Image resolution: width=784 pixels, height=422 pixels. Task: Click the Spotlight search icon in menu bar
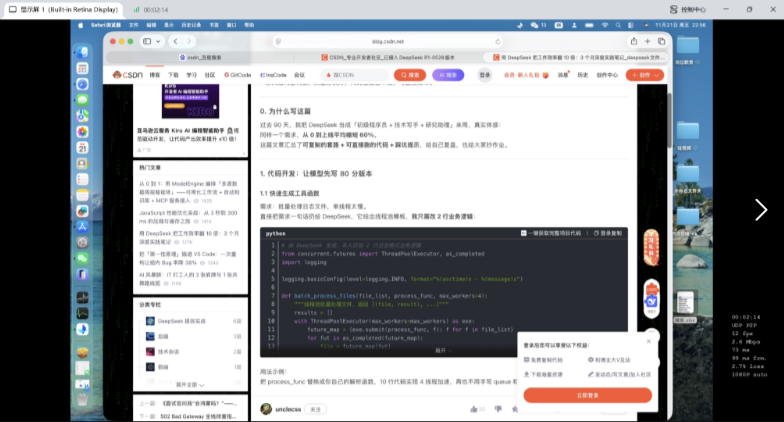[x=618, y=25]
